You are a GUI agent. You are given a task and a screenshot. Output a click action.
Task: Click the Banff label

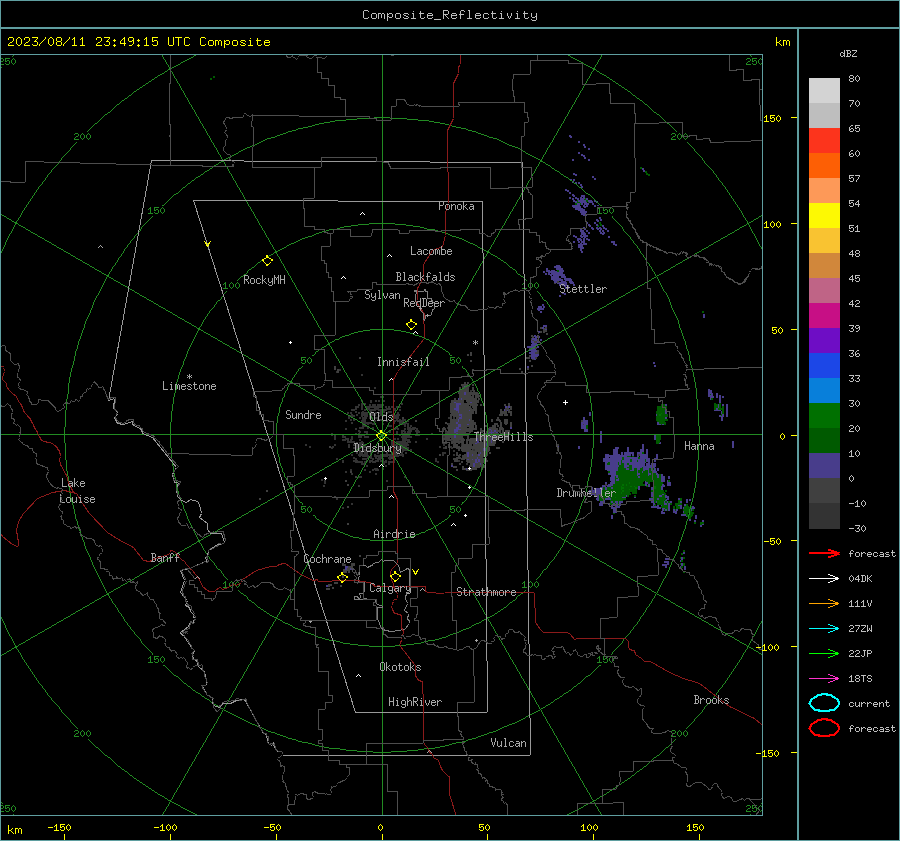click(x=165, y=558)
